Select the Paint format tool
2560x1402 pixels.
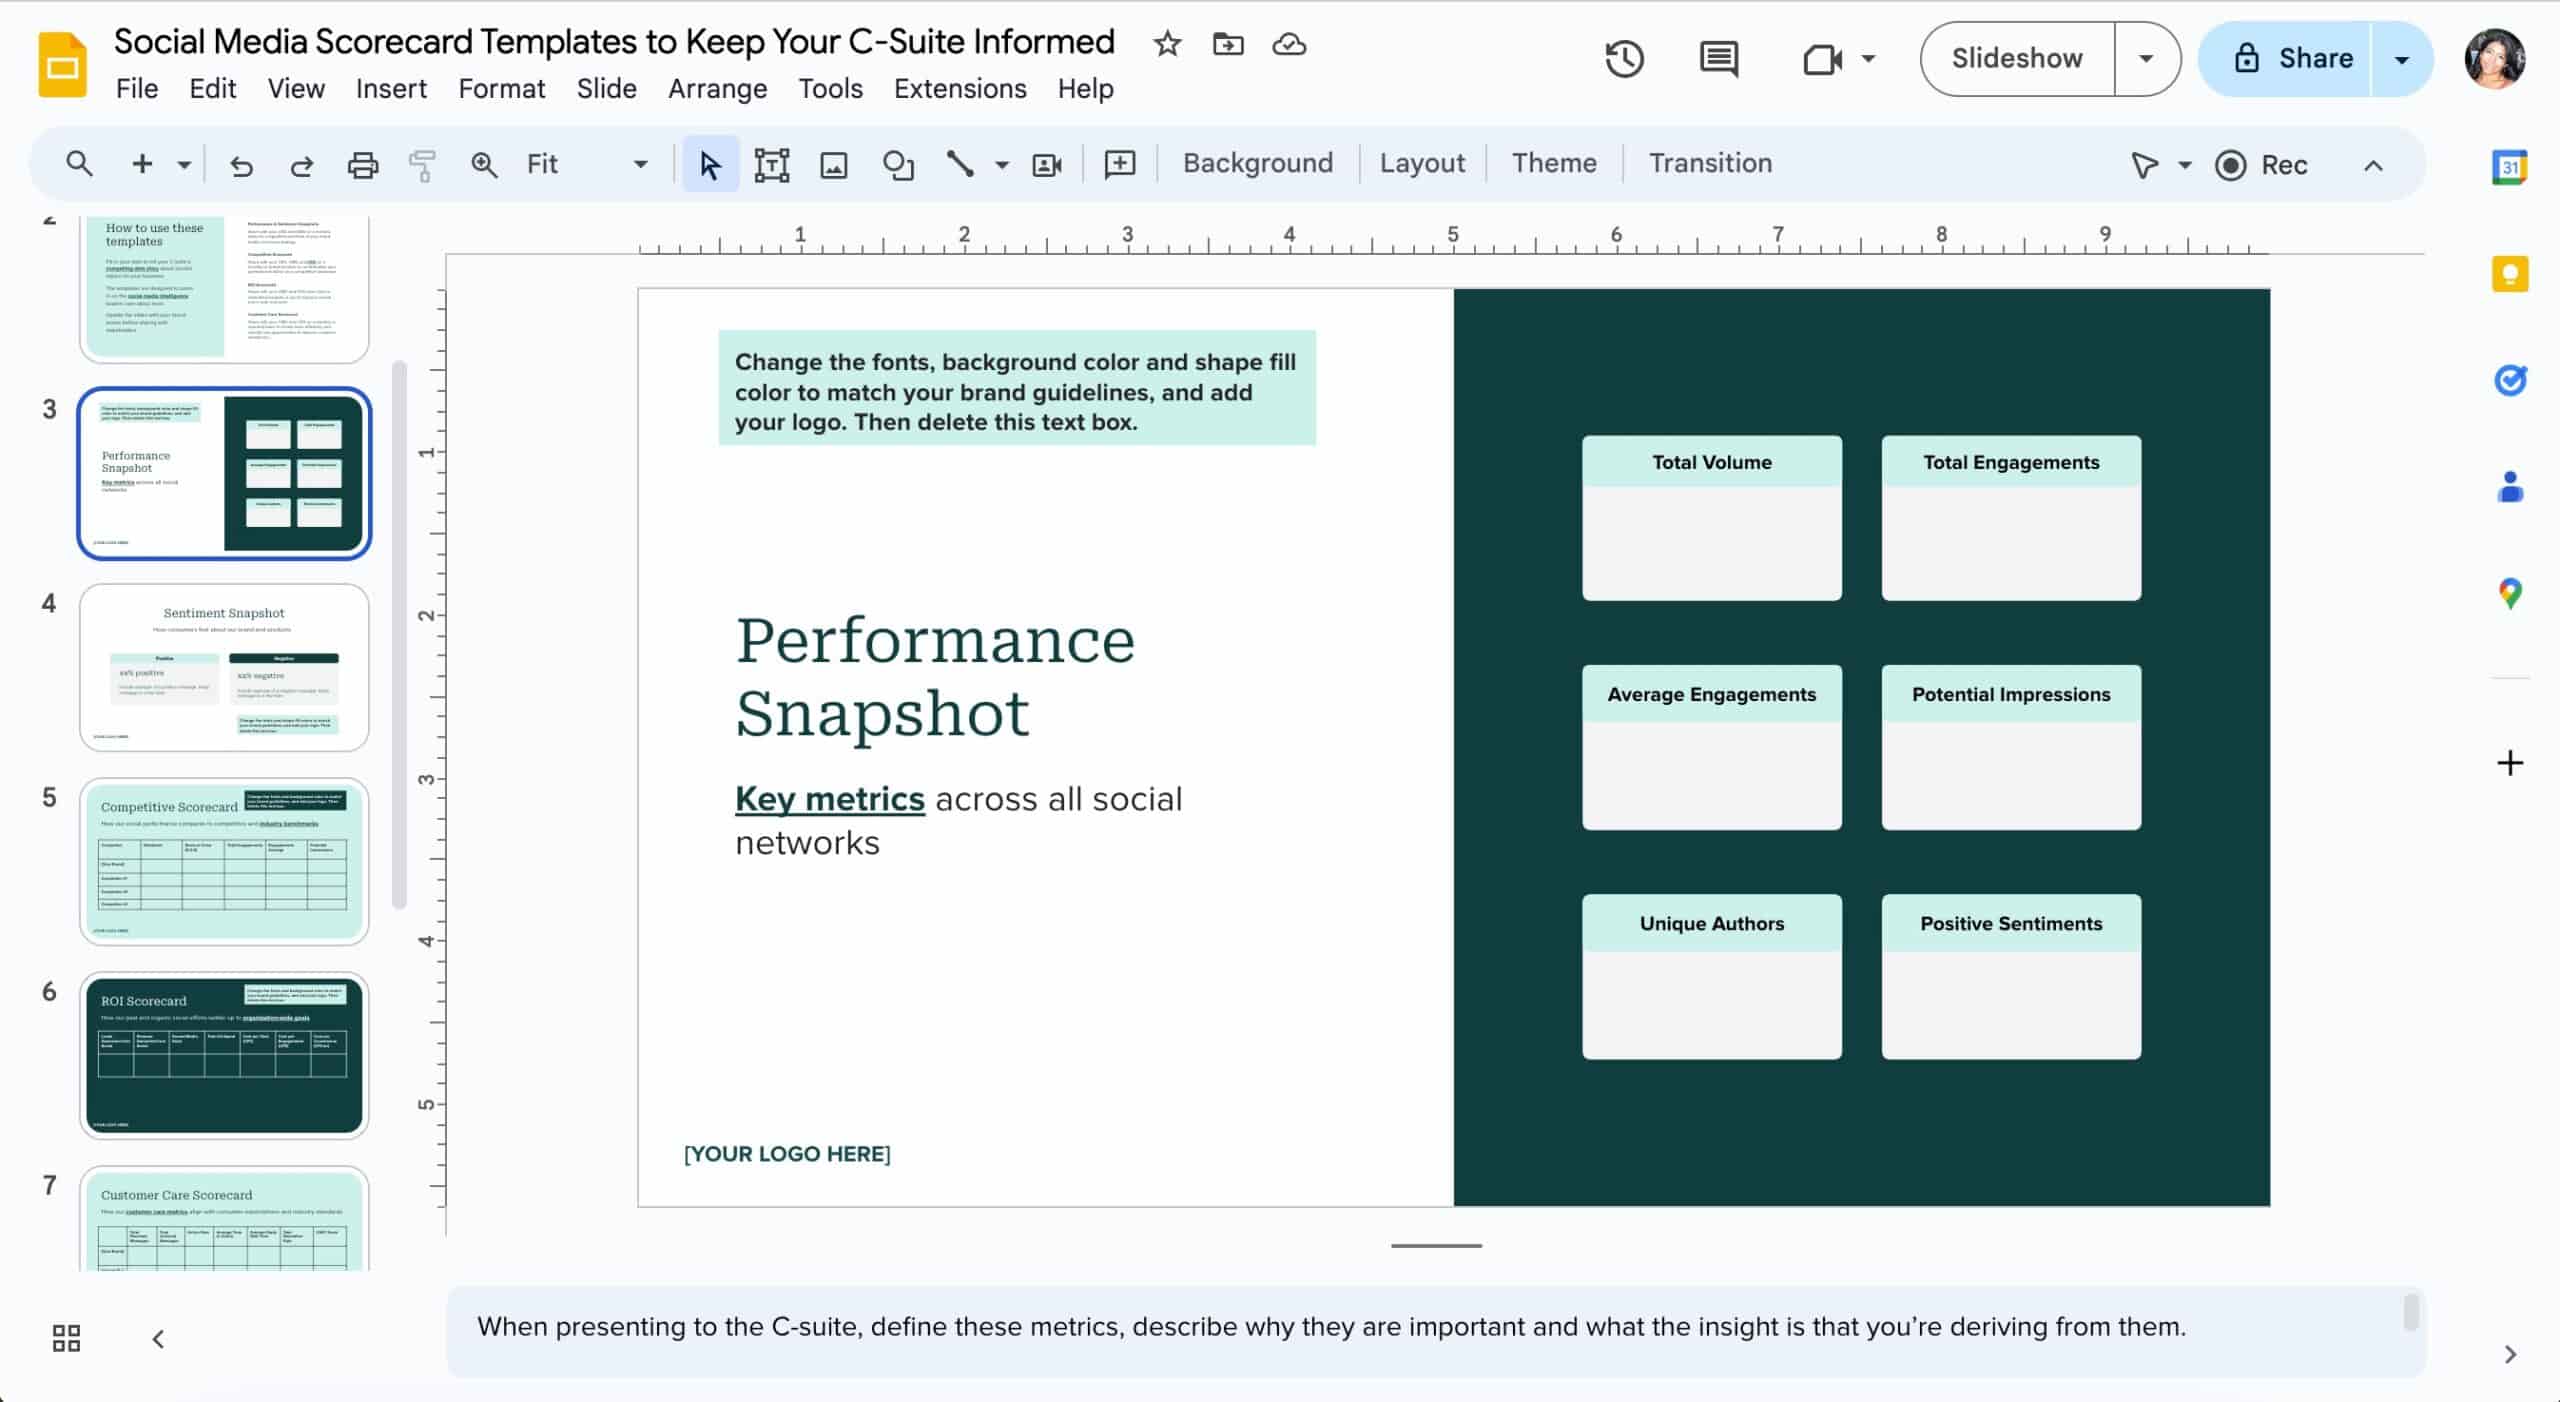[423, 164]
